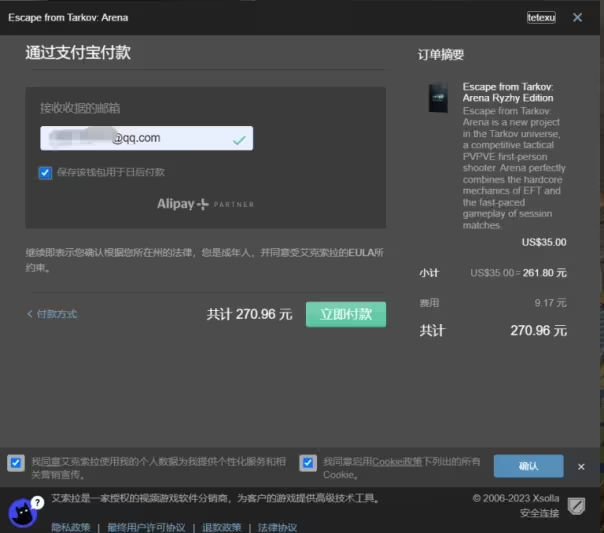Click the 立即付款 button
This screenshot has height=533, width=604.
(x=346, y=314)
